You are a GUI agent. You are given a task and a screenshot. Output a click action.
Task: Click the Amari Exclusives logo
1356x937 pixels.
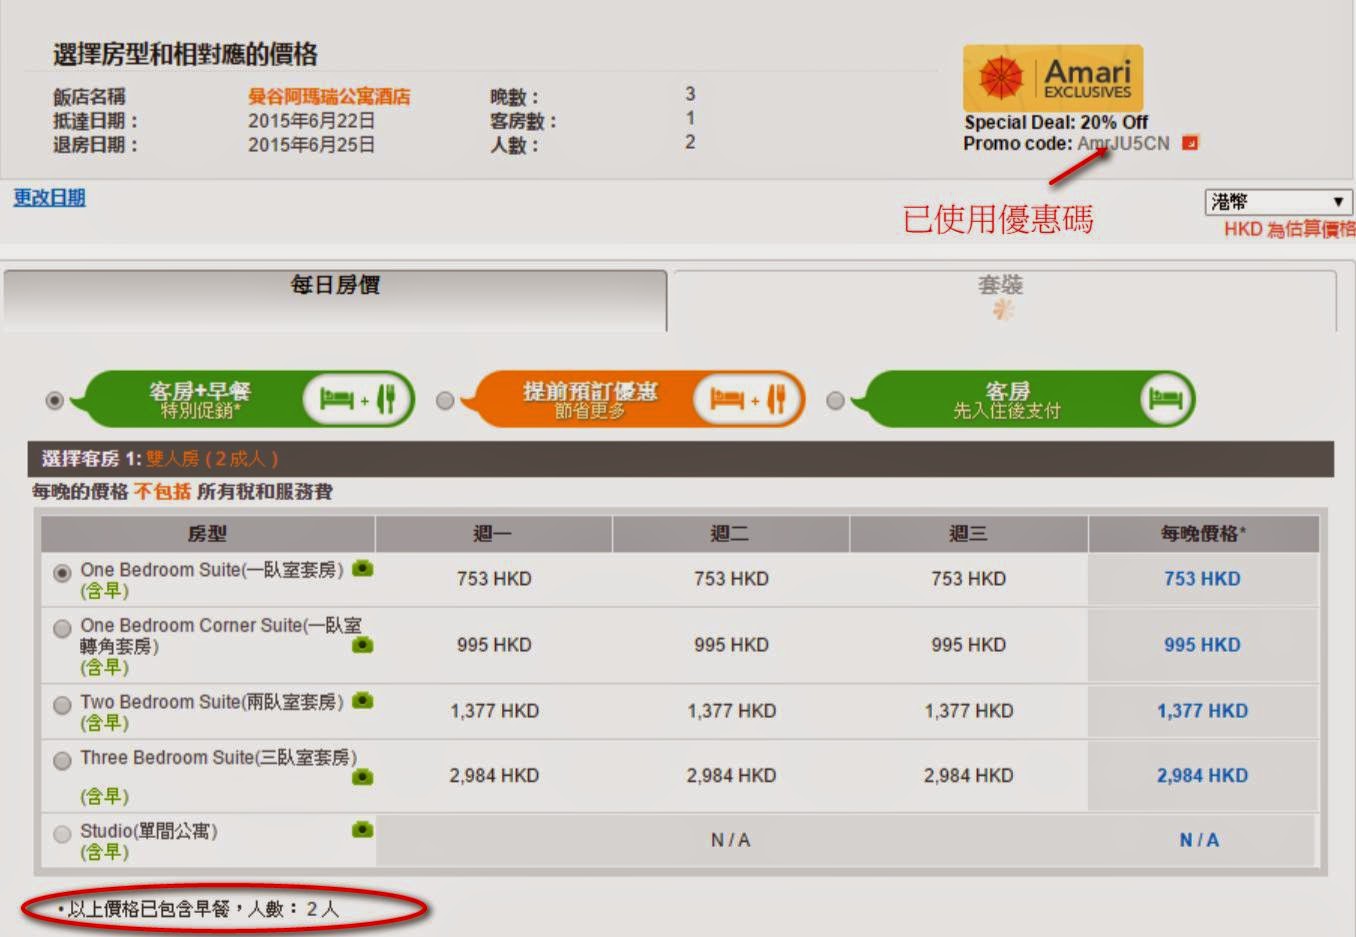1052,78
